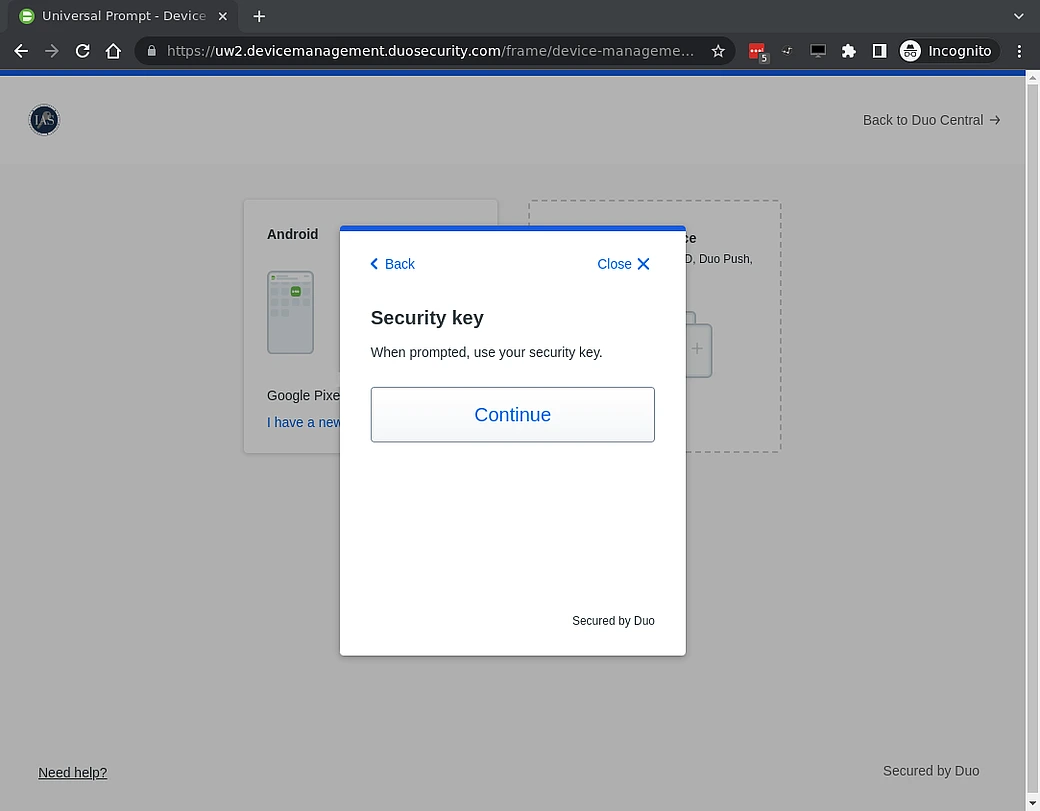Close the Universal Prompt browser tab
The height and width of the screenshot is (811, 1040).
coord(223,16)
